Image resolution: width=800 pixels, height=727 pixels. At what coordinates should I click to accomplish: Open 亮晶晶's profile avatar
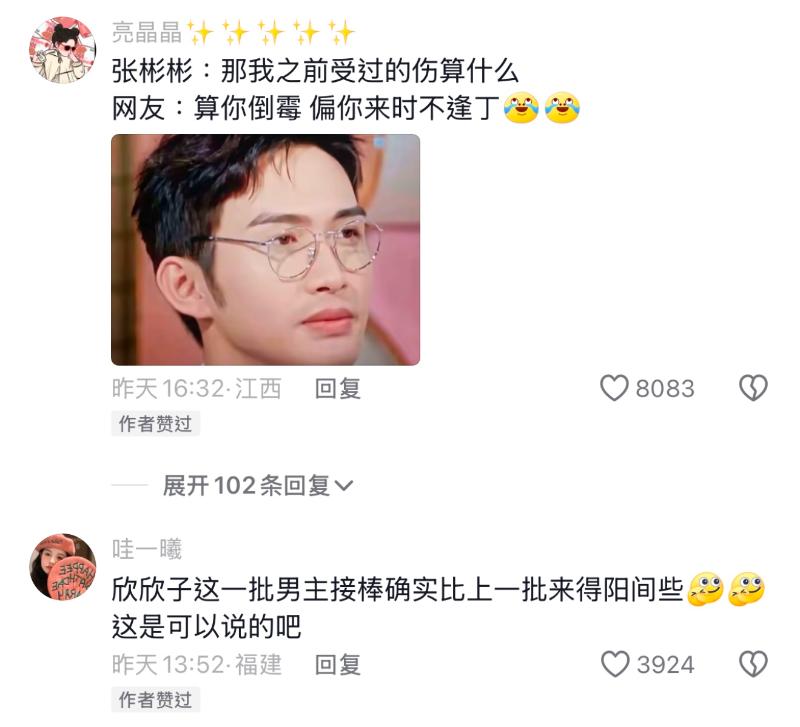tap(63, 49)
